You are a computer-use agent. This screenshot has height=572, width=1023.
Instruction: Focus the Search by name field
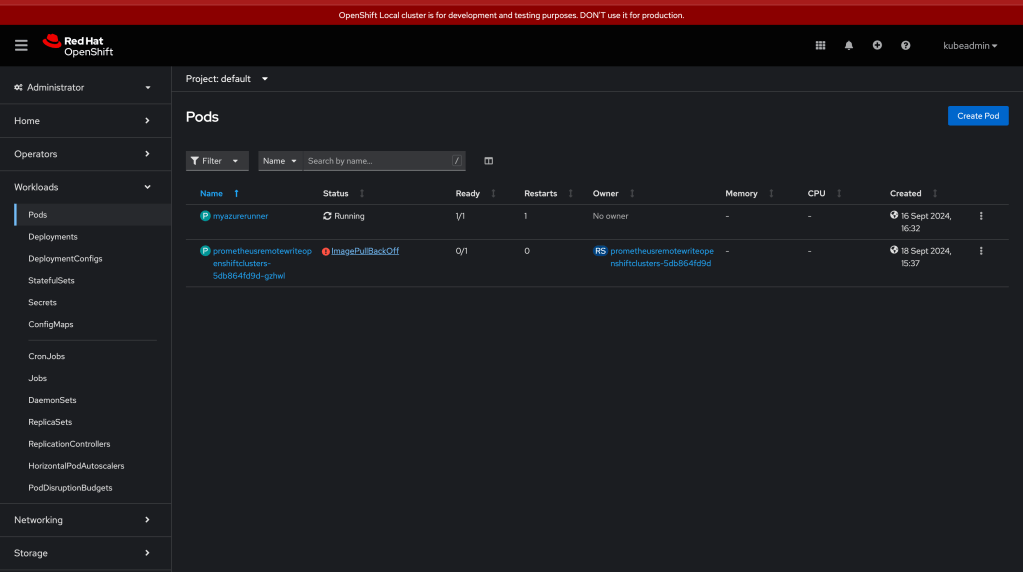pos(378,161)
